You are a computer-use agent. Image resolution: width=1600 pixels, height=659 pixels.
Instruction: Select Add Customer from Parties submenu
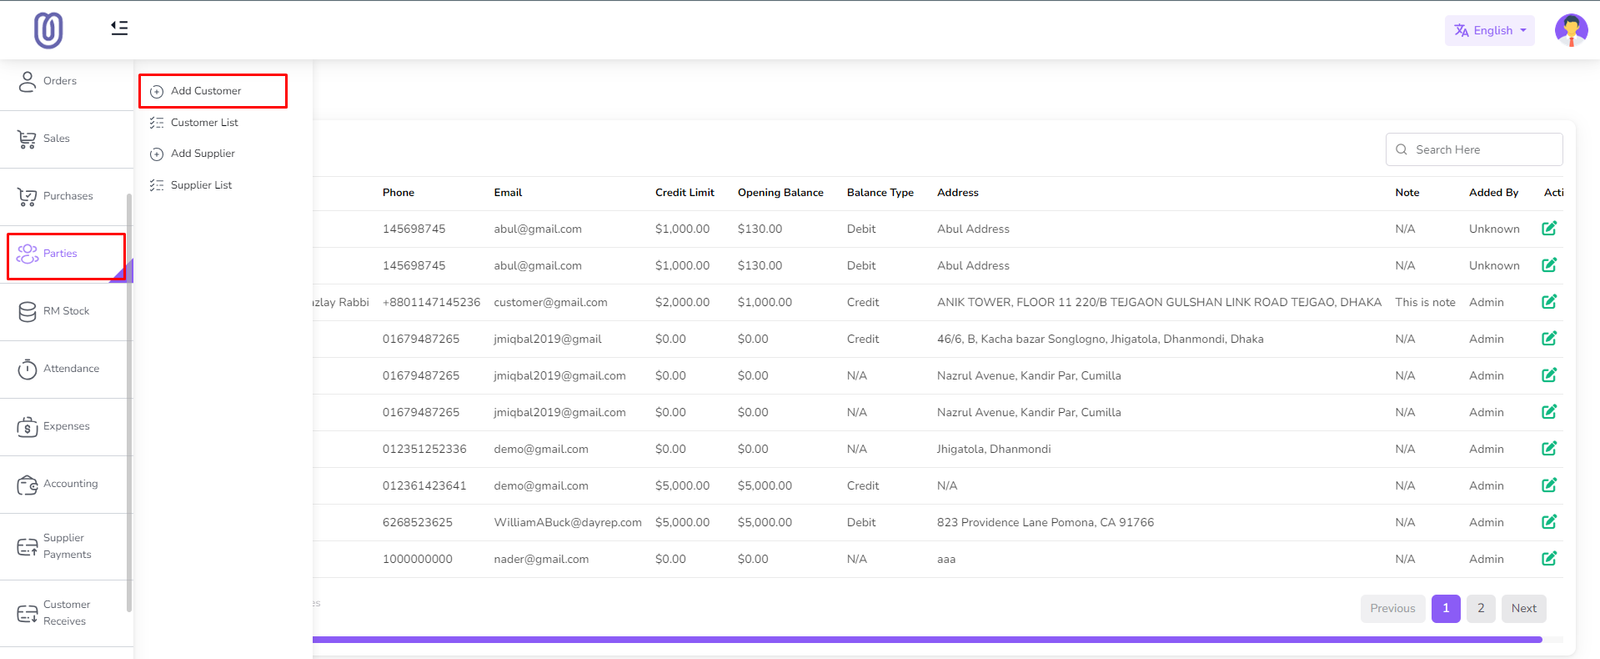pyautogui.click(x=206, y=91)
